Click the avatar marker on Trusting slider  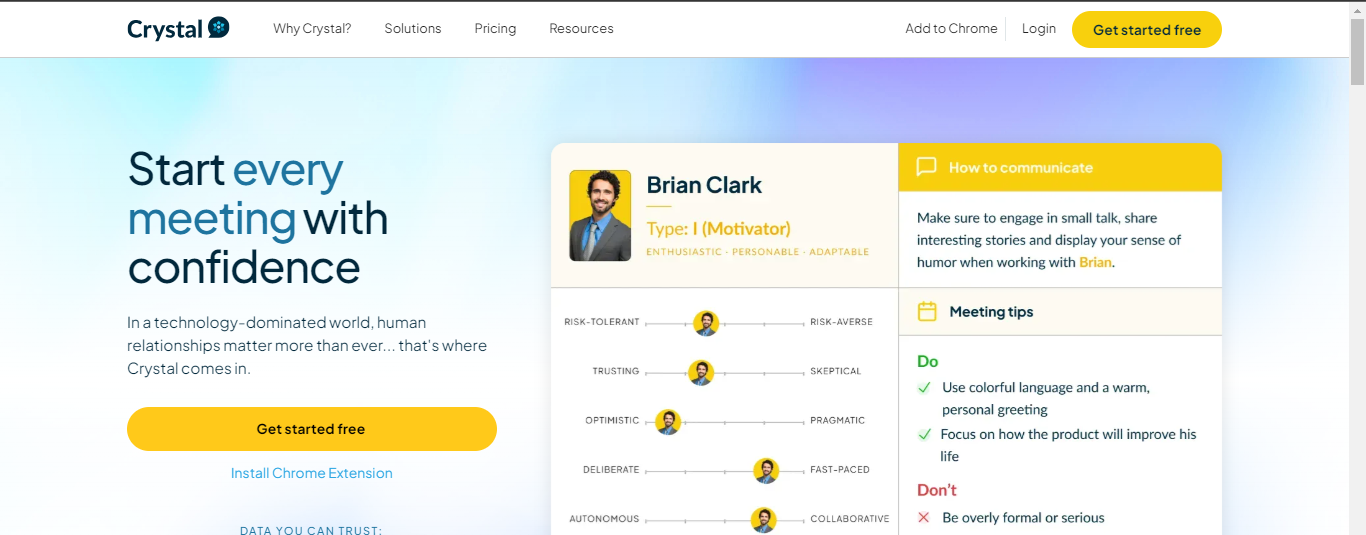pos(701,372)
